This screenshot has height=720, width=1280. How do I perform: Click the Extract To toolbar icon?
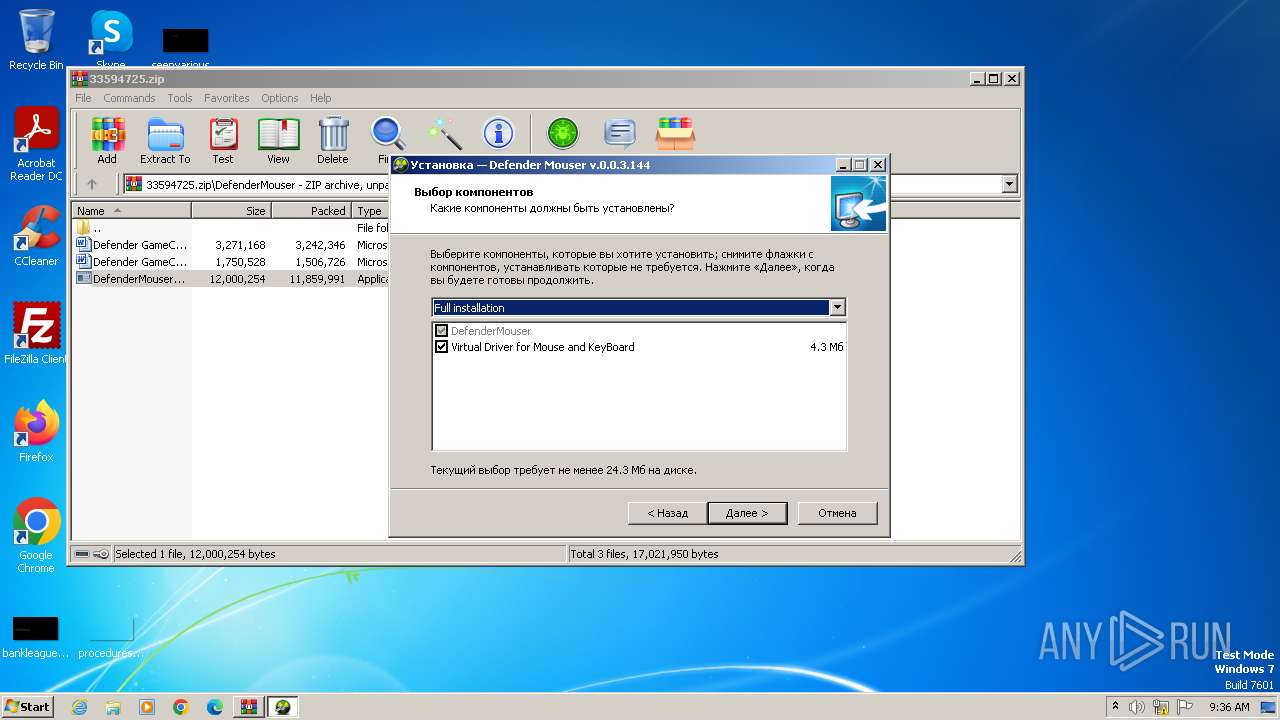pos(165,139)
